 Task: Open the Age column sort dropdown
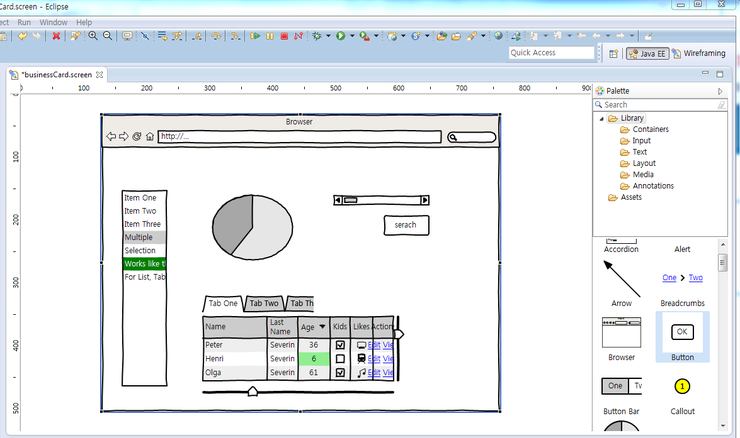(x=322, y=327)
